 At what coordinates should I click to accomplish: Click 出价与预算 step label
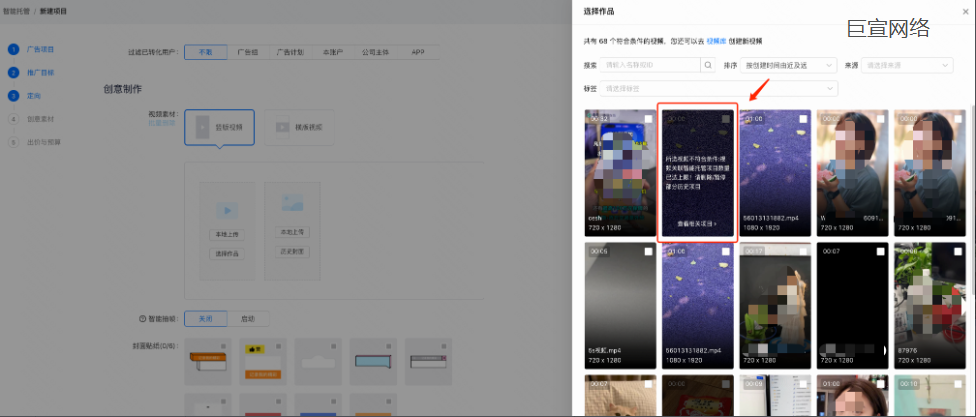pos(44,142)
